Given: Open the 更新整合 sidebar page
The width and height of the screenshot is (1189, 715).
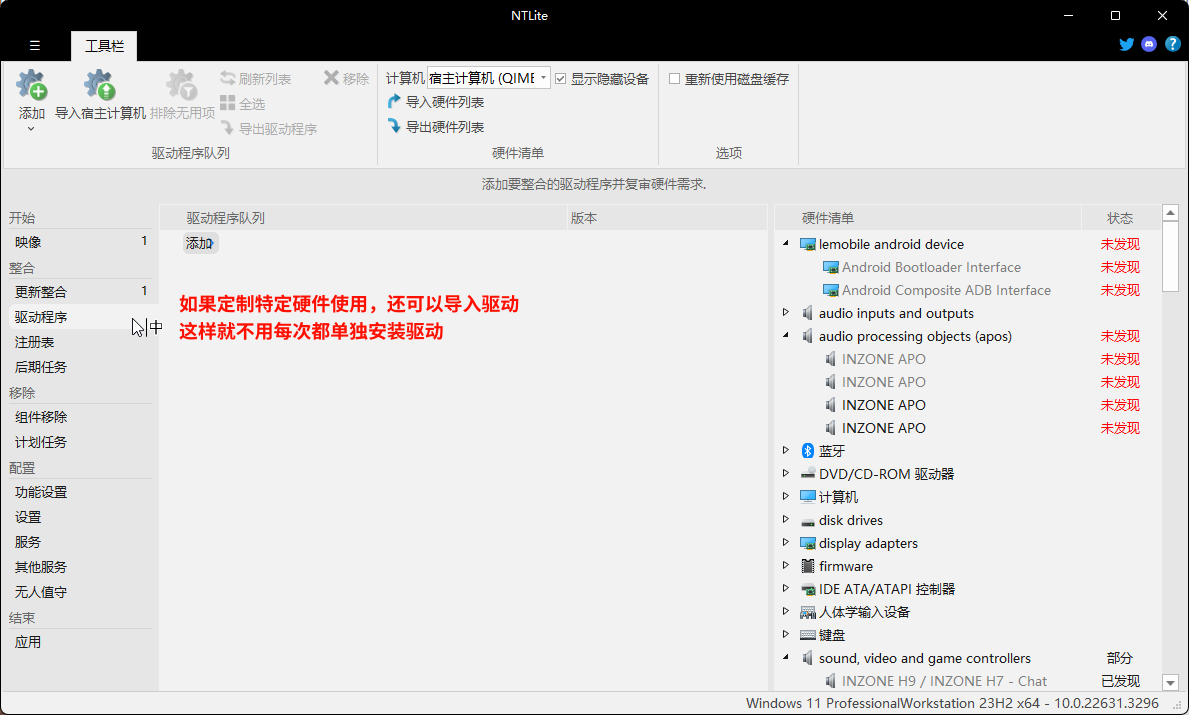Looking at the screenshot, I should [x=80, y=292].
